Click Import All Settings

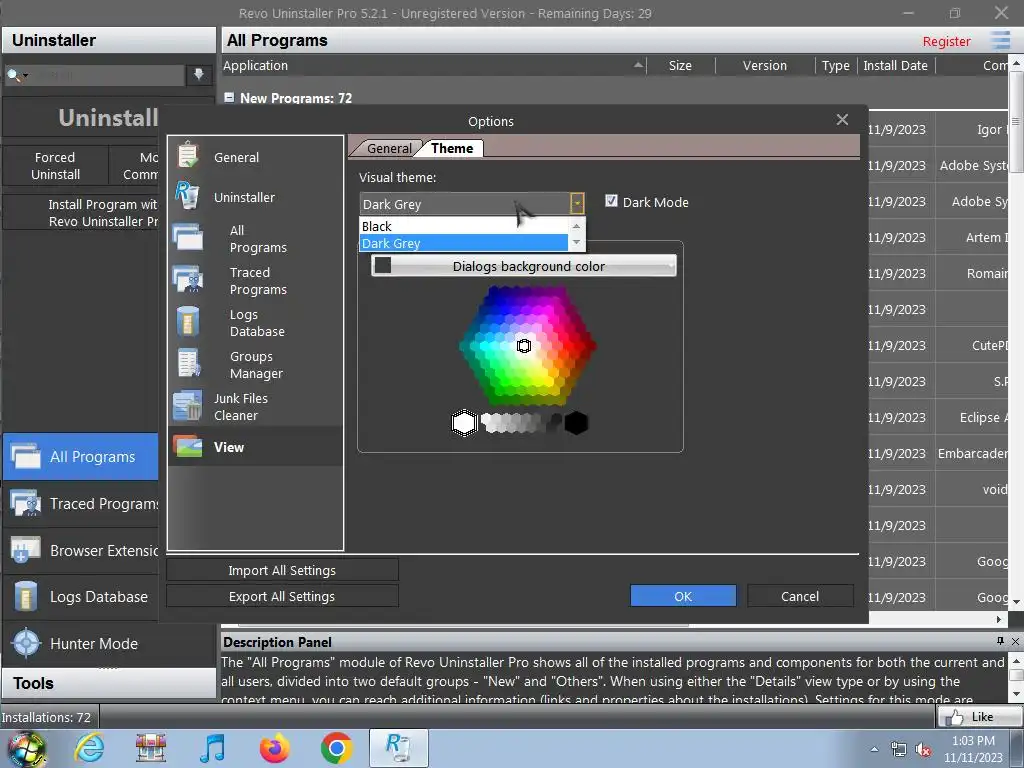pyautogui.click(x=282, y=570)
